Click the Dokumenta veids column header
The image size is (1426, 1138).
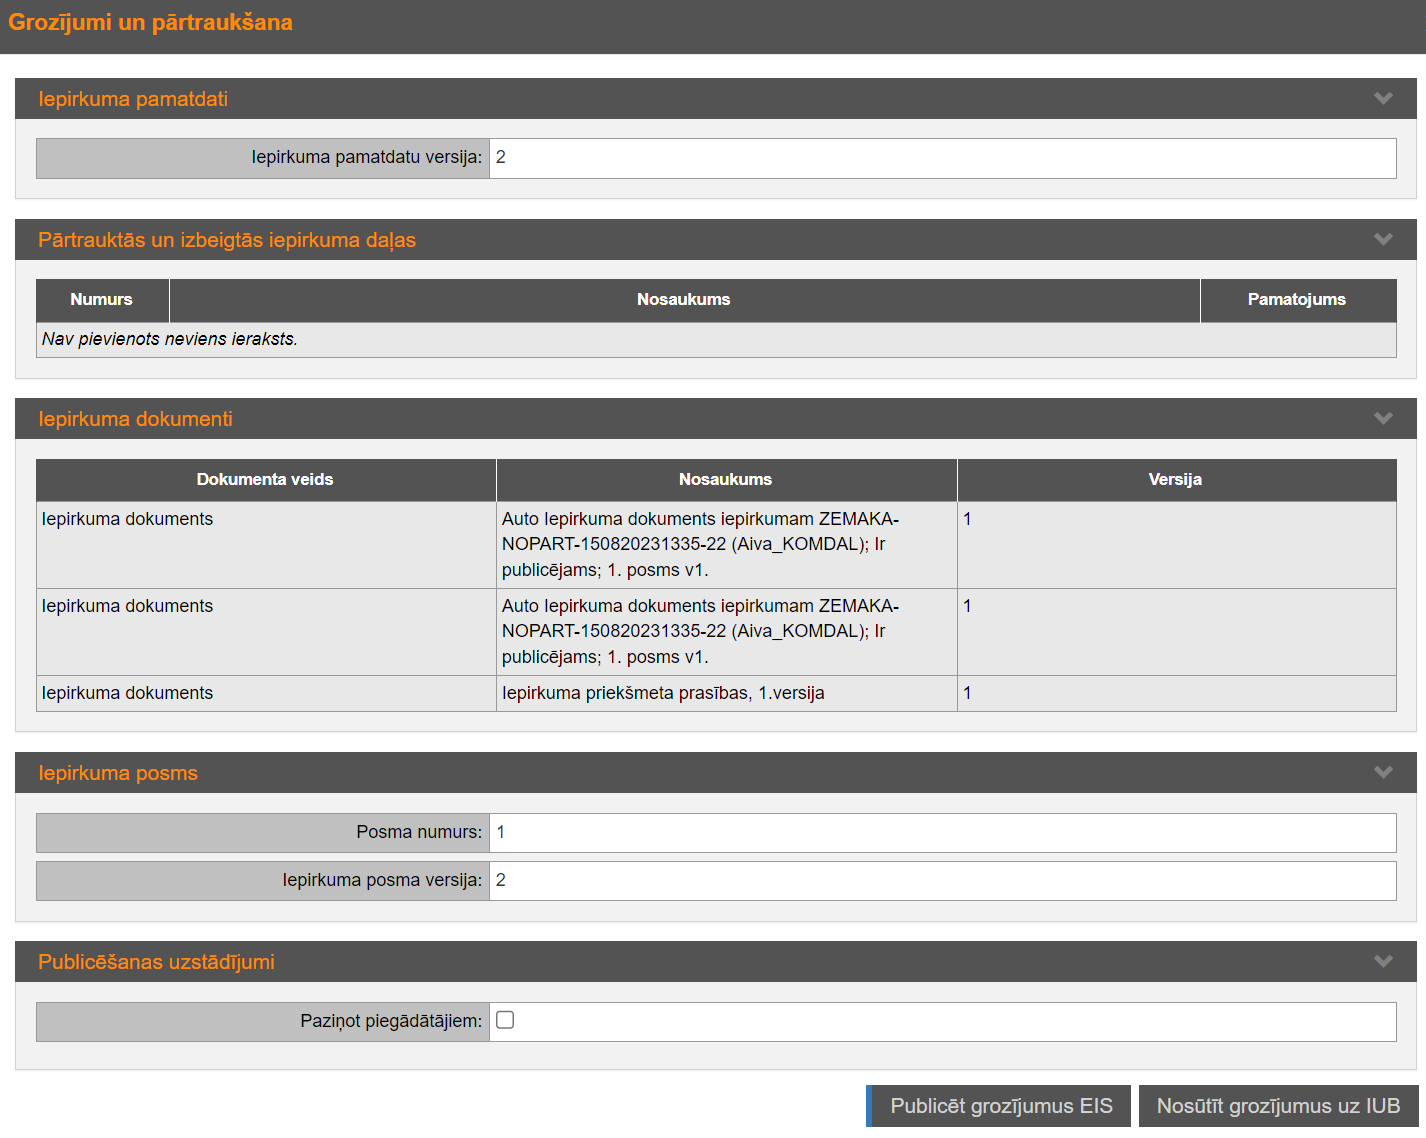(x=265, y=480)
